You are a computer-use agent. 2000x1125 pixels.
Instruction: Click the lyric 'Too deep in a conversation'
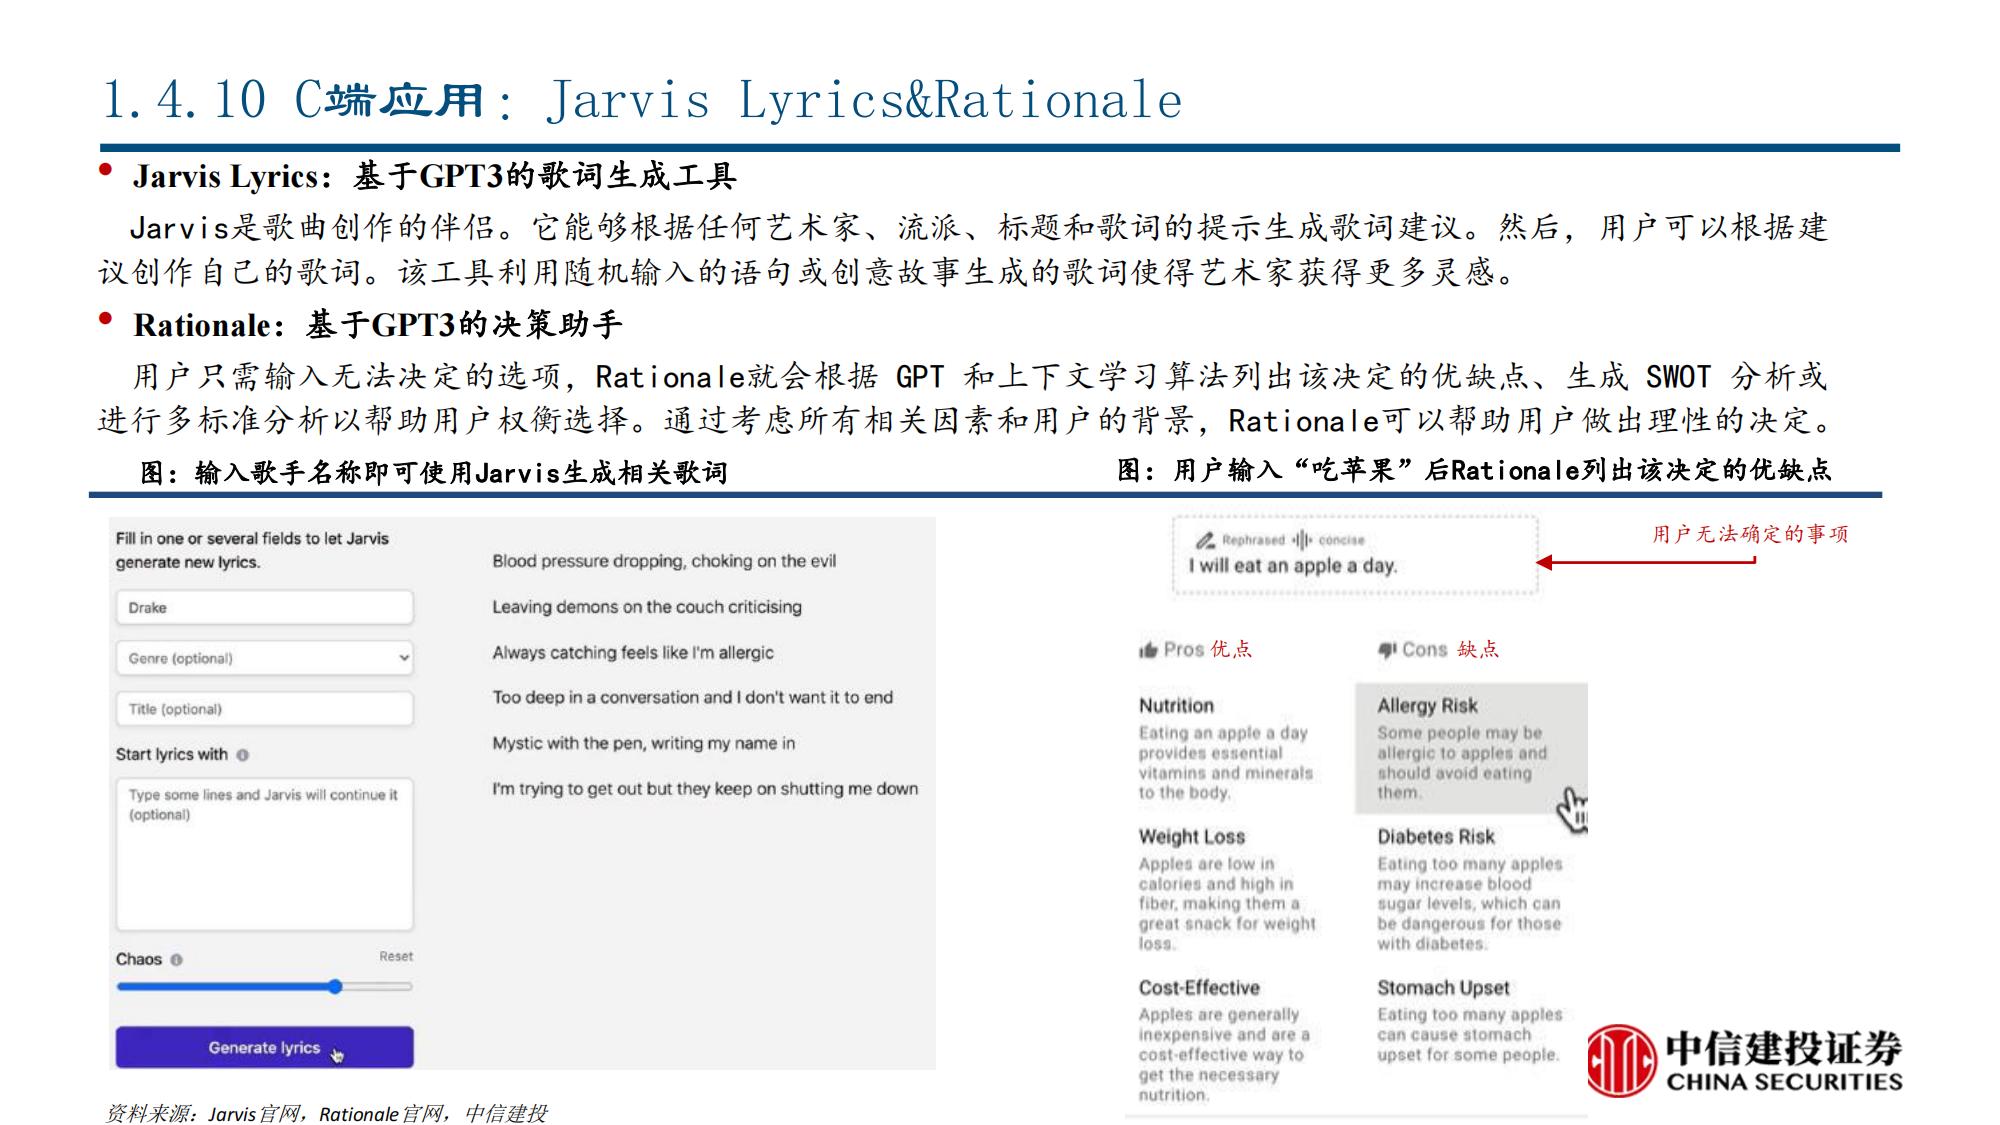point(610,697)
